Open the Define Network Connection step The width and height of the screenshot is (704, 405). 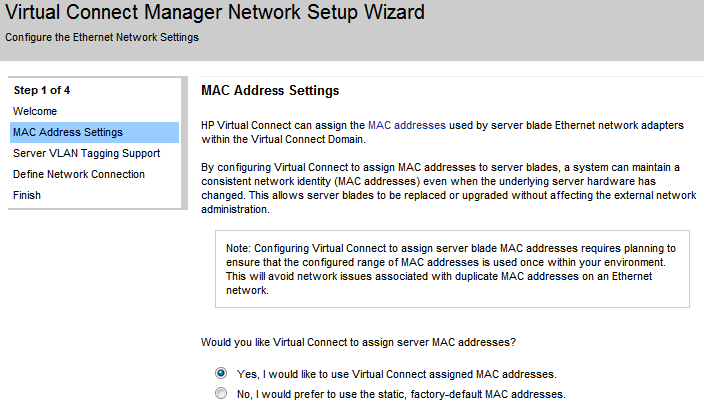click(79, 174)
